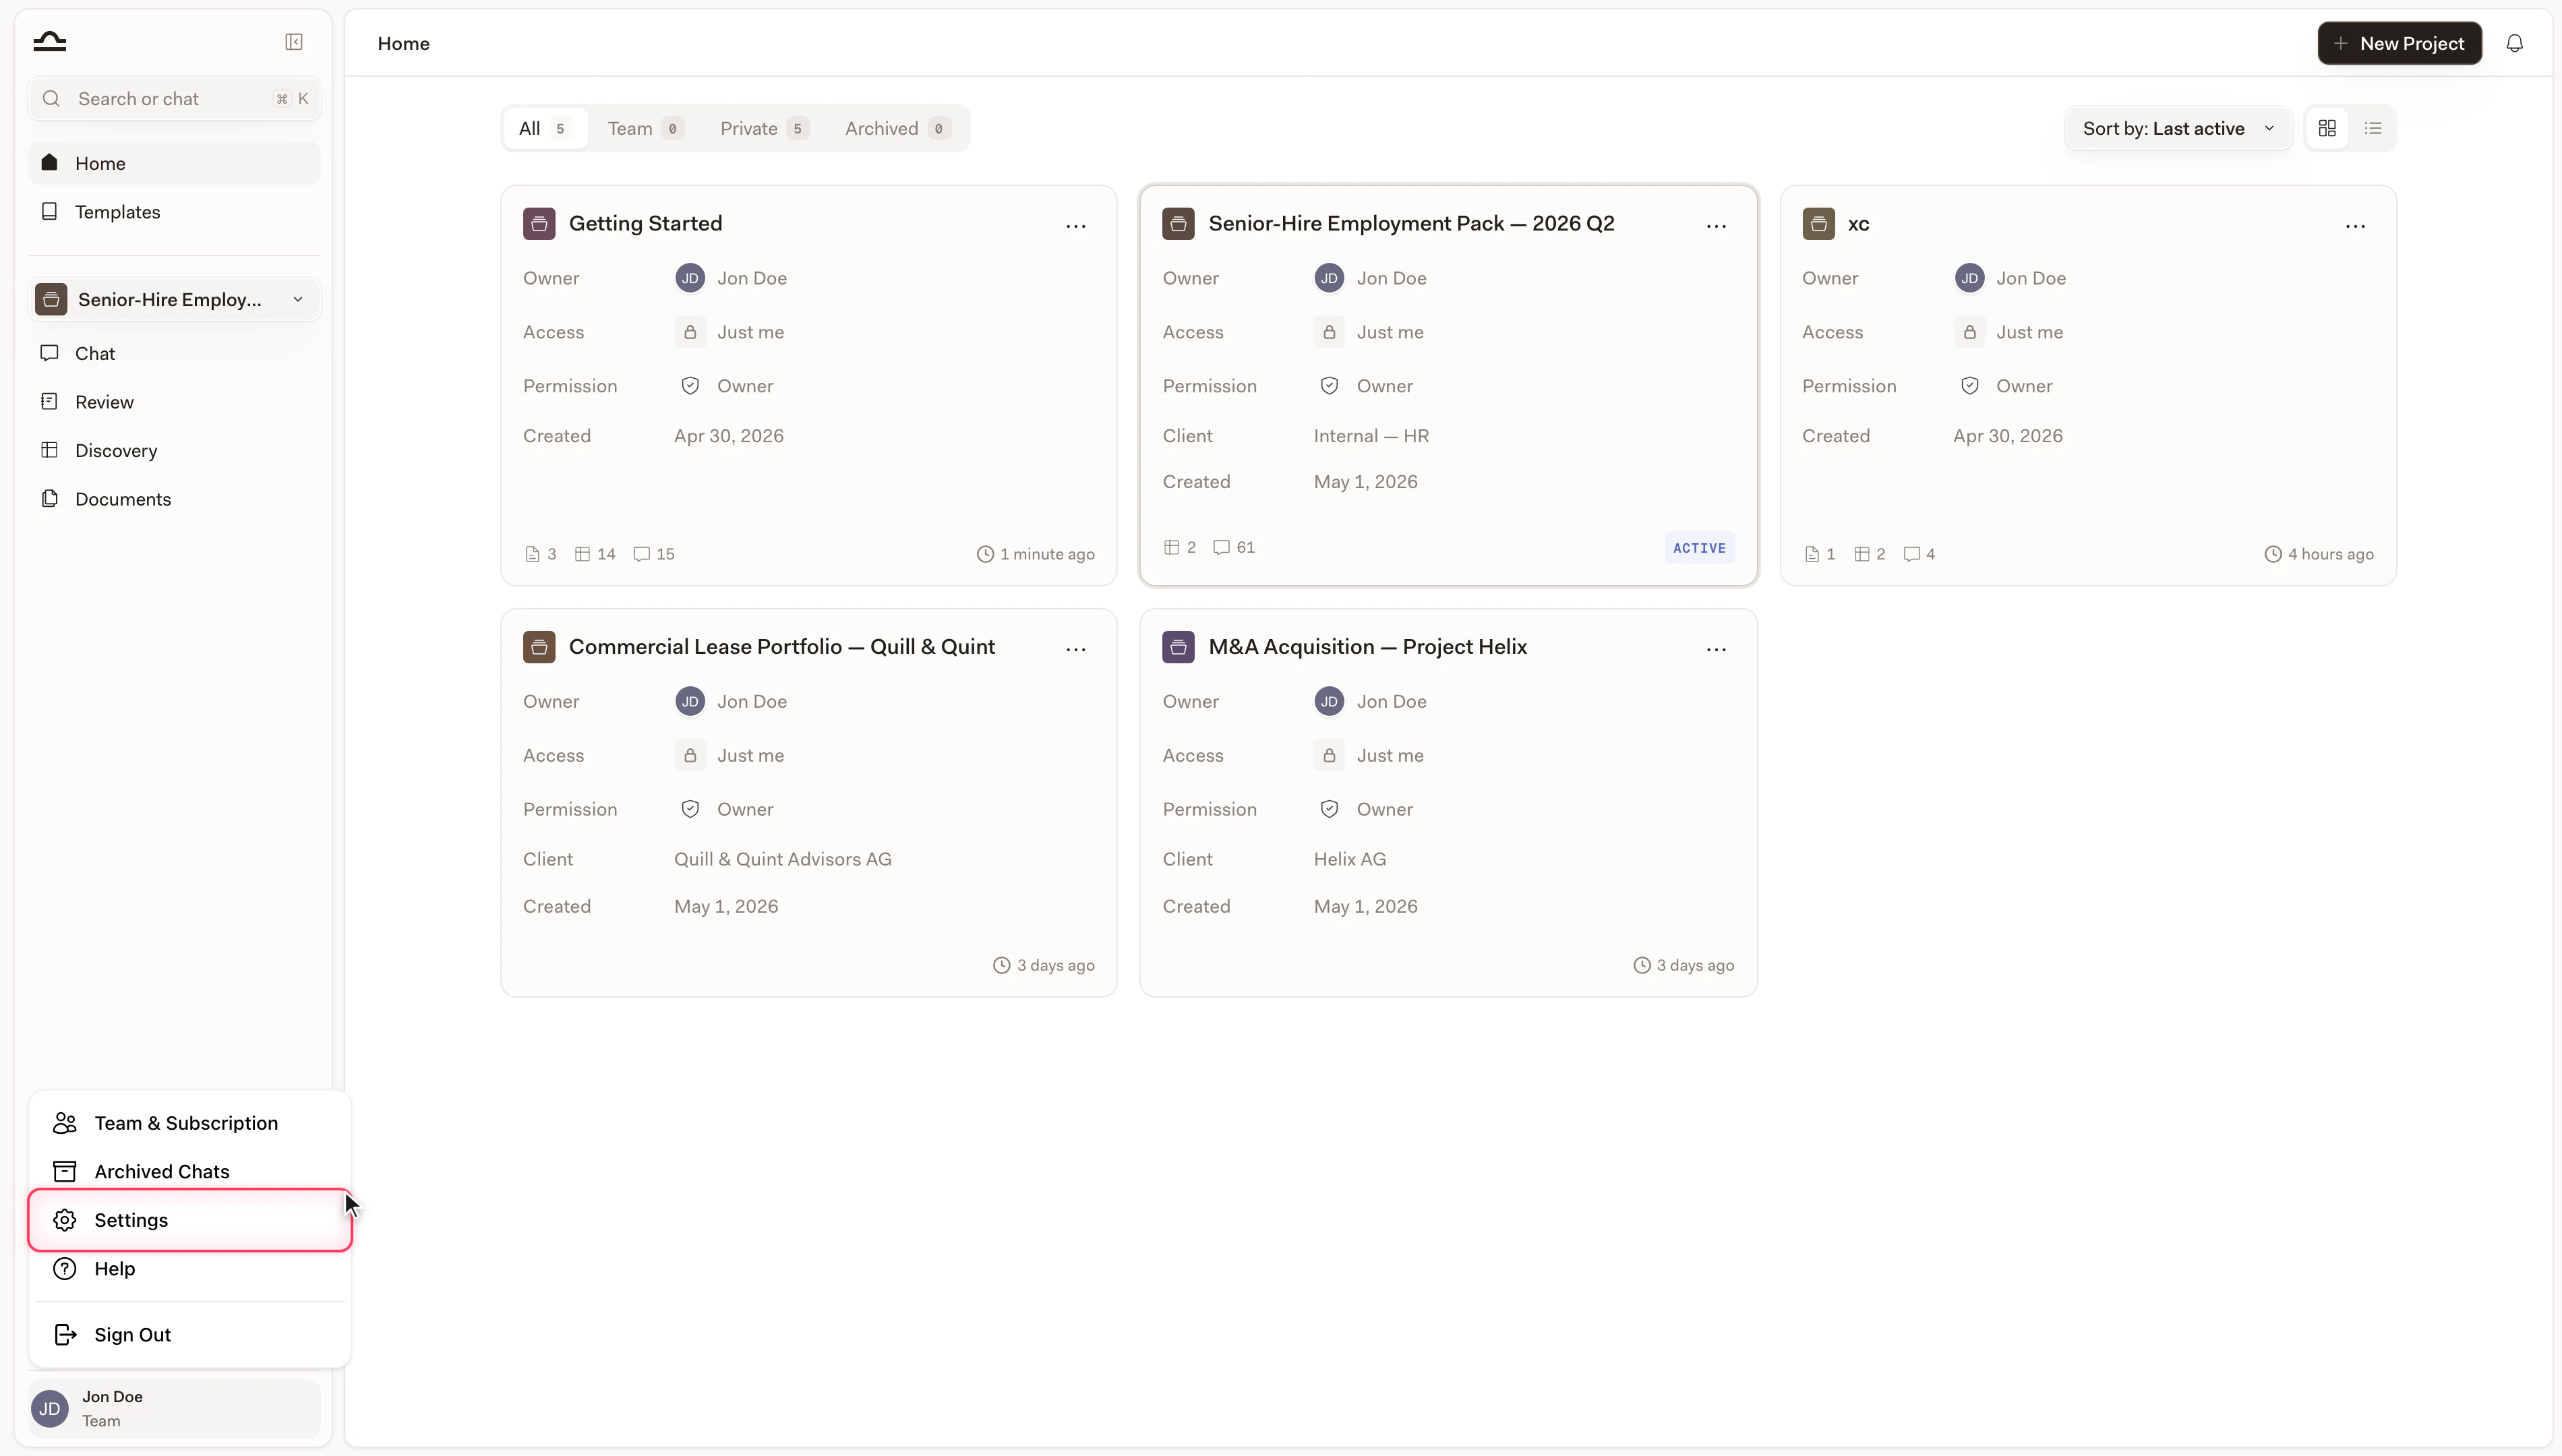The height and width of the screenshot is (1456, 2562).
Task: Click the Chat icon in sidebar
Action: coord(50,353)
